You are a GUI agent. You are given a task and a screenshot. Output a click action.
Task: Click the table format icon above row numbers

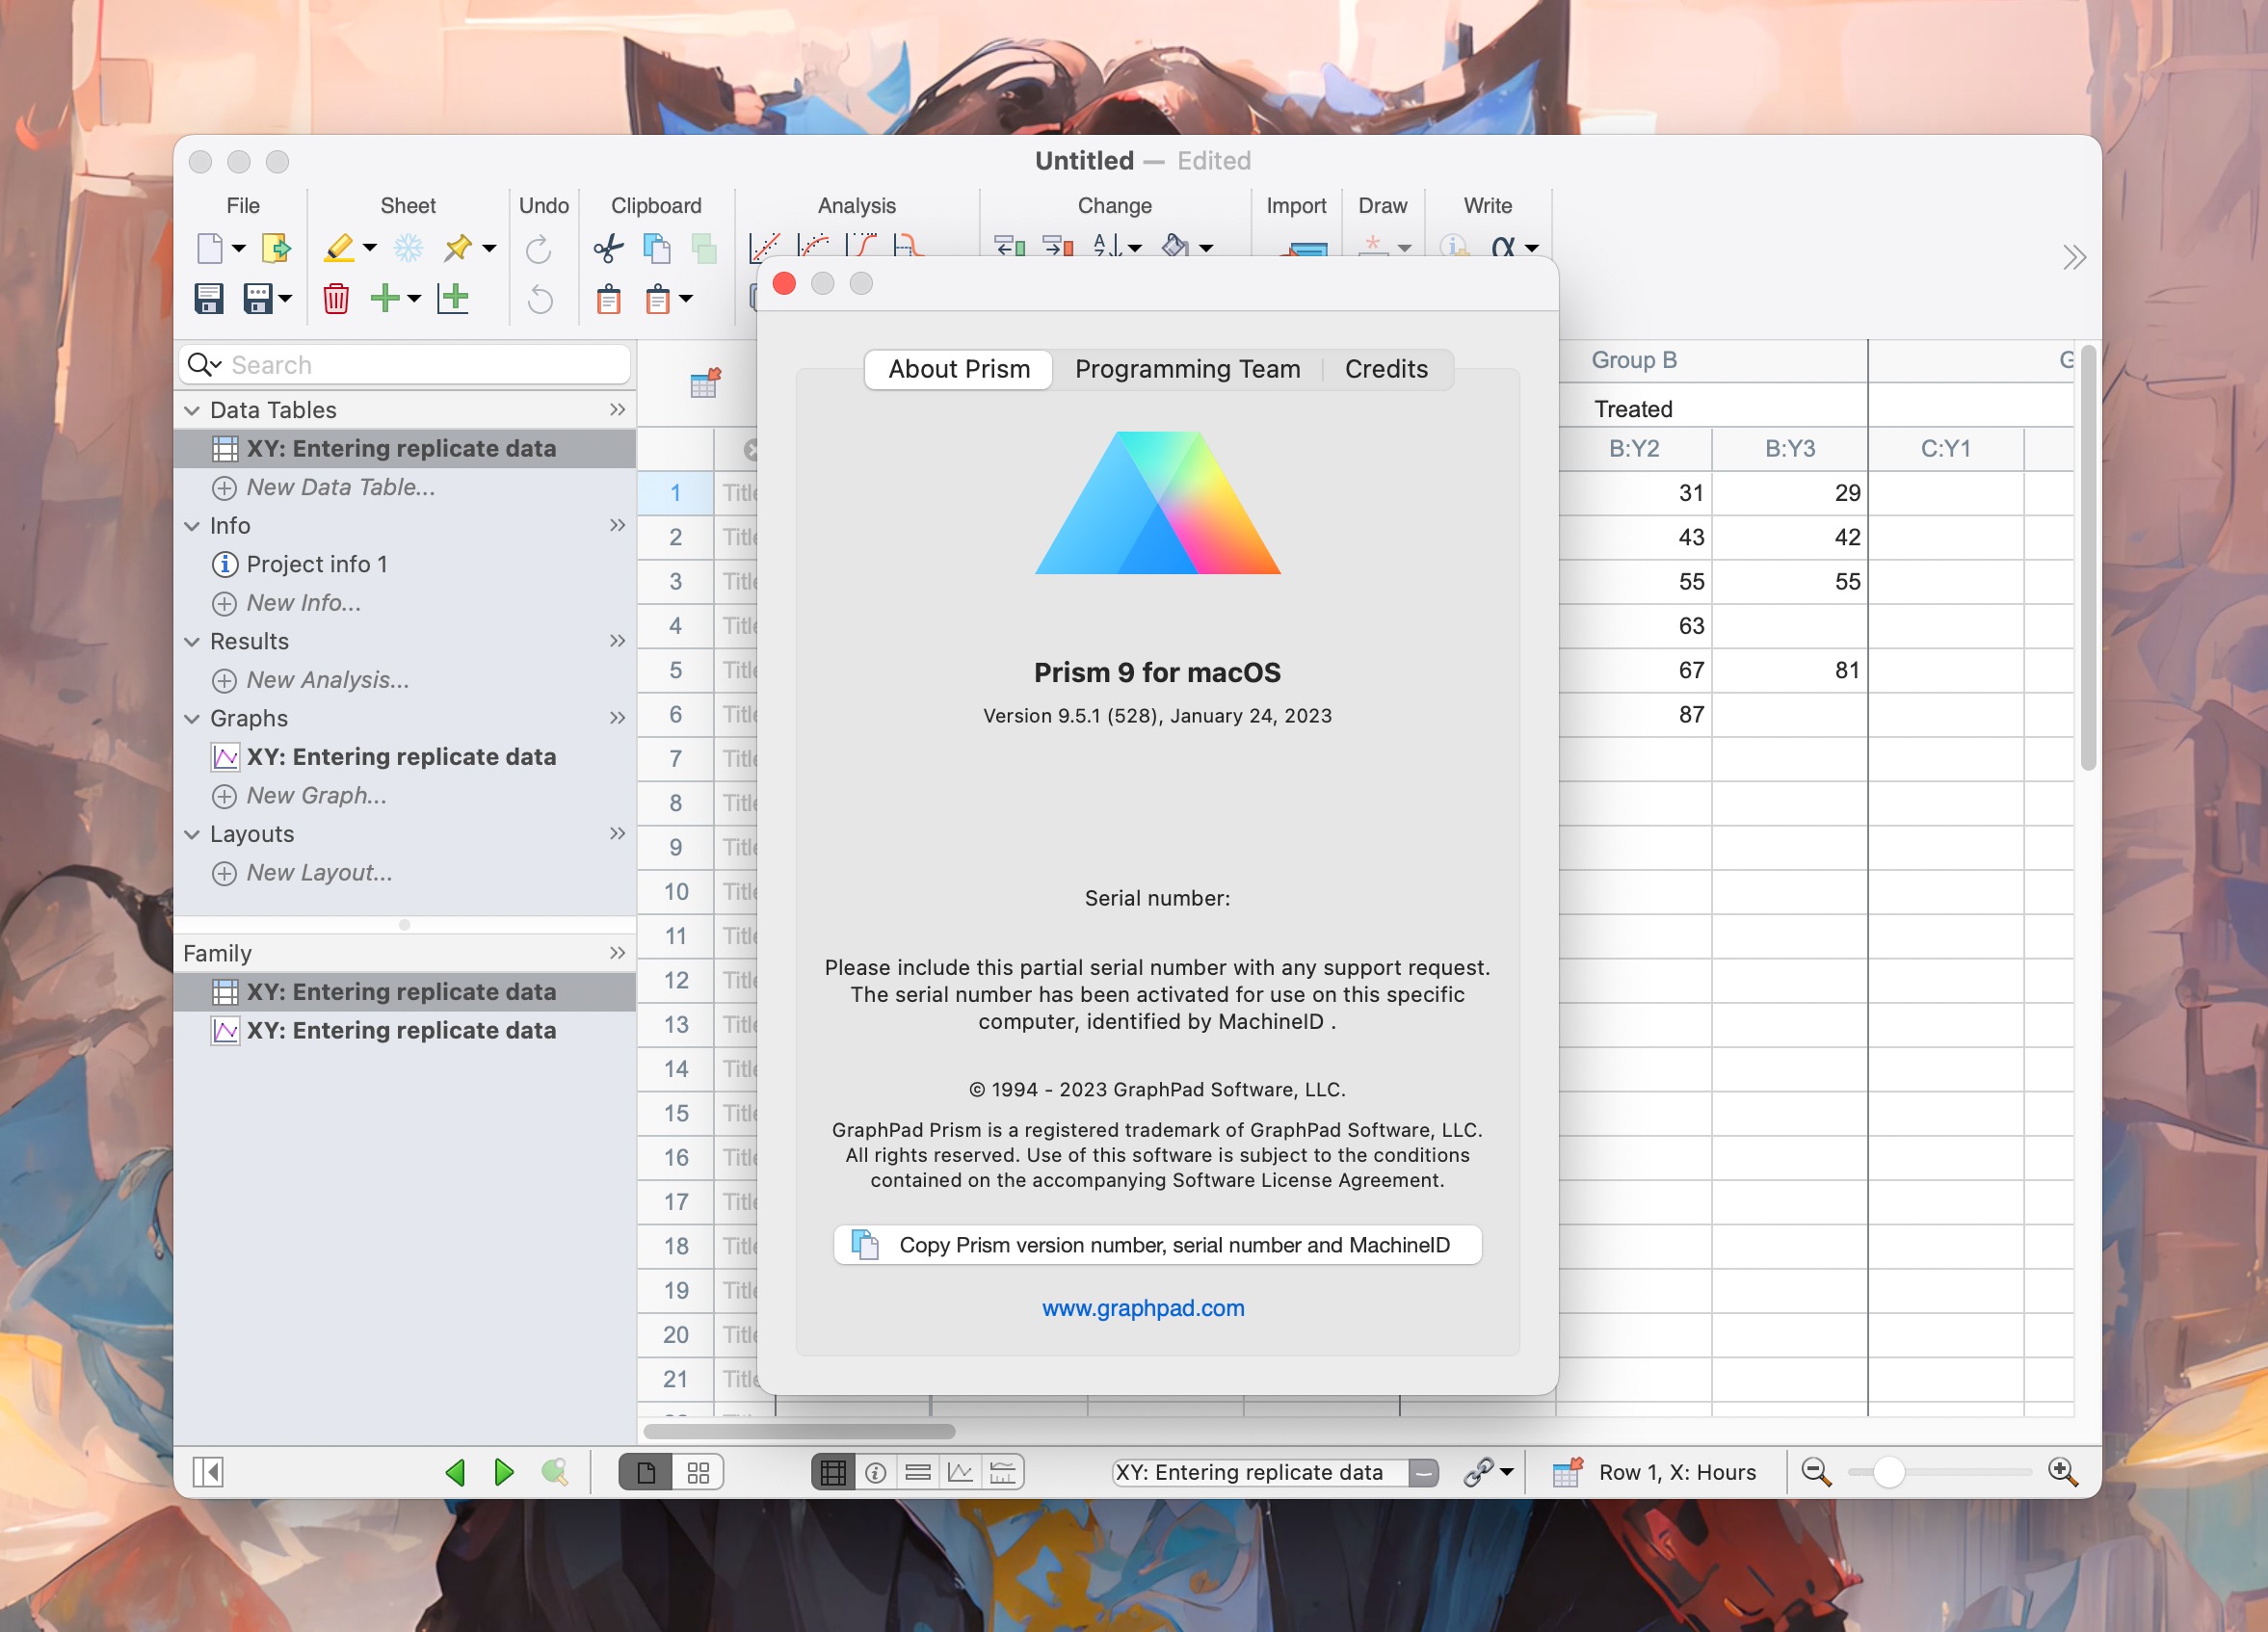coord(705,383)
